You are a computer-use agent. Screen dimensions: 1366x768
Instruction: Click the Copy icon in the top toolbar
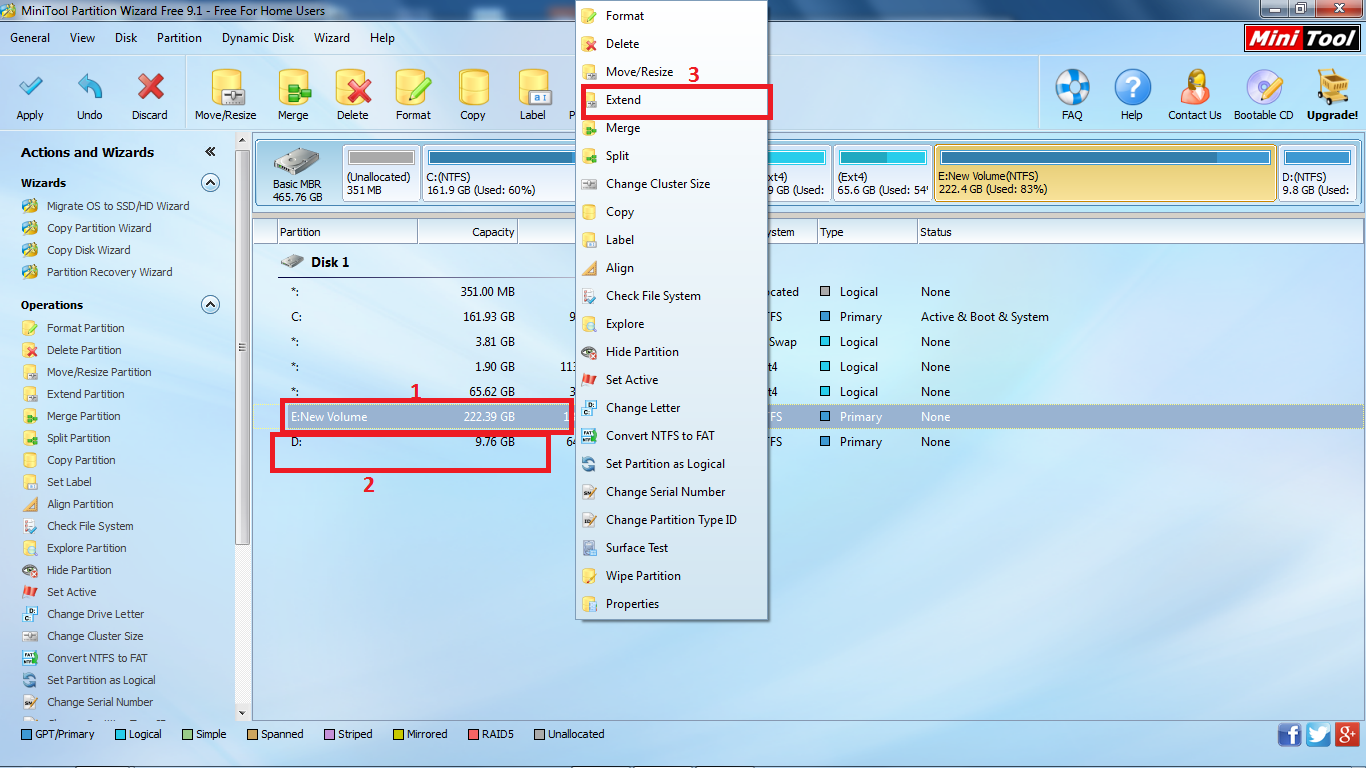[473, 88]
